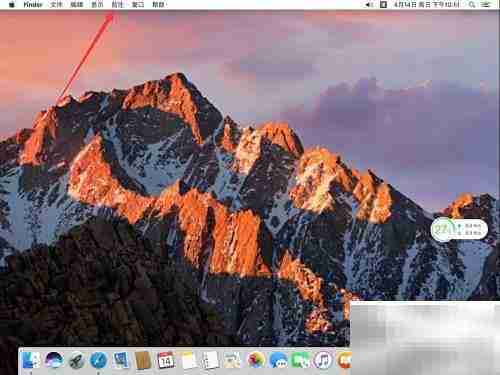The image size is (500, 375).
Task: Launch Safari compass icon in Dock
Action: point(99,361)
